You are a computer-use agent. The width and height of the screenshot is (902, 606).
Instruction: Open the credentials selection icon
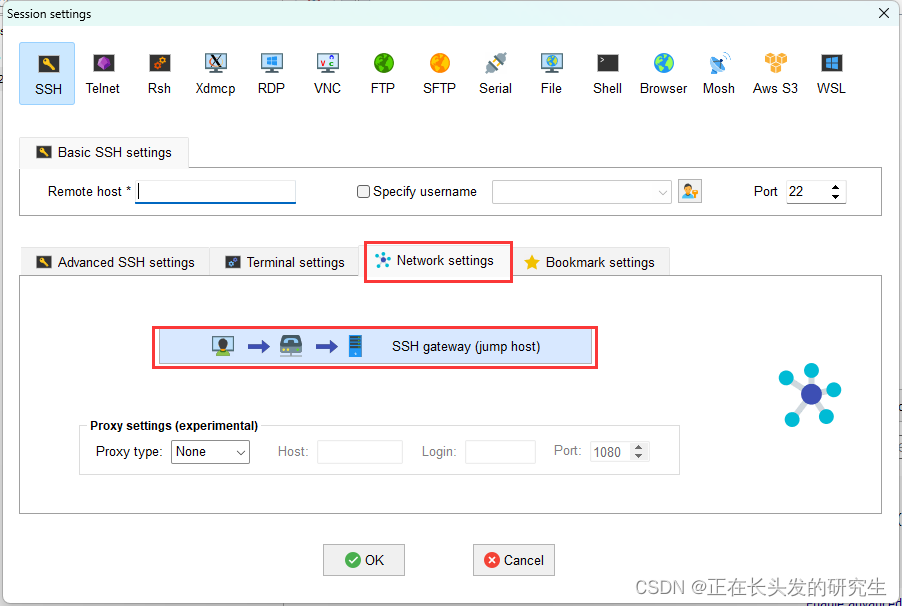[x=689, y=190]
